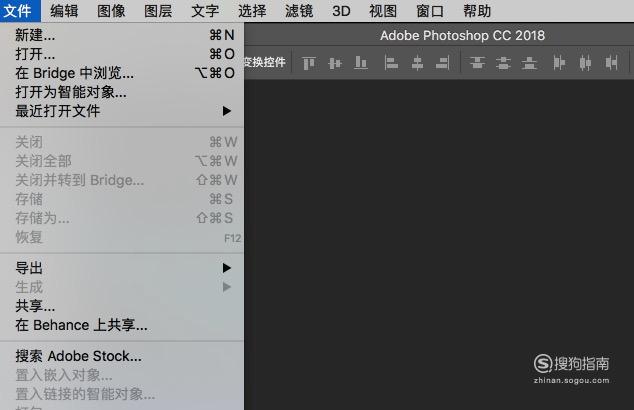The width and height of the screenshot is (634, 410).
Task: Choose 搜索 Adobe Stock...
Action: click(x=122, y=356)
